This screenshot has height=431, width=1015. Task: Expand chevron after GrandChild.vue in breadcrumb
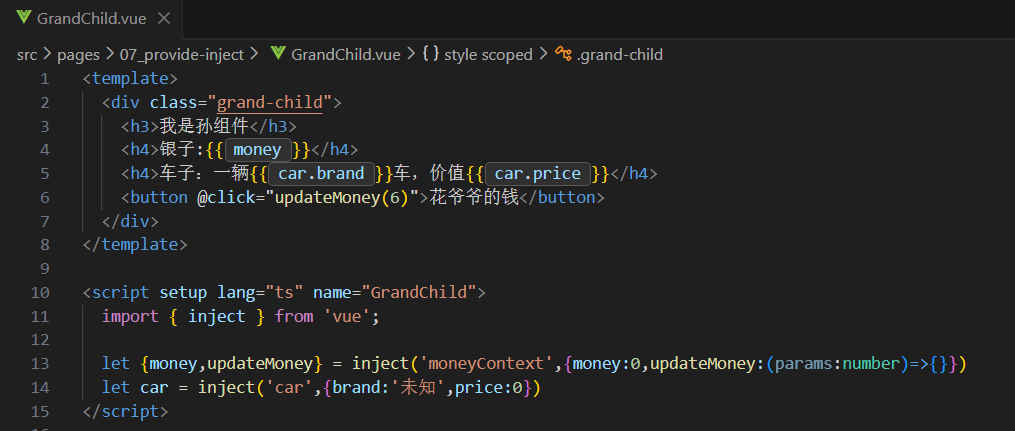[x=410, y=55]
